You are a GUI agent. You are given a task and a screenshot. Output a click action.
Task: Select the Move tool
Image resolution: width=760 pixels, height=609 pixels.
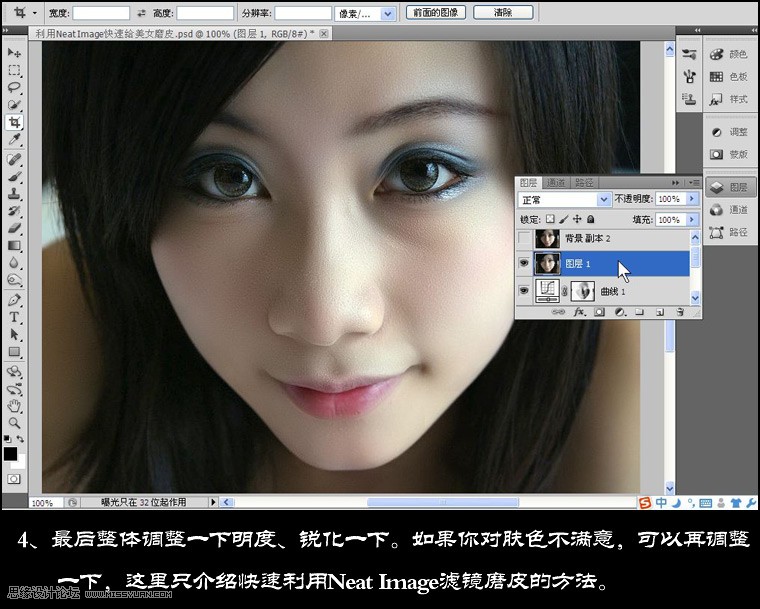point(14,52)
